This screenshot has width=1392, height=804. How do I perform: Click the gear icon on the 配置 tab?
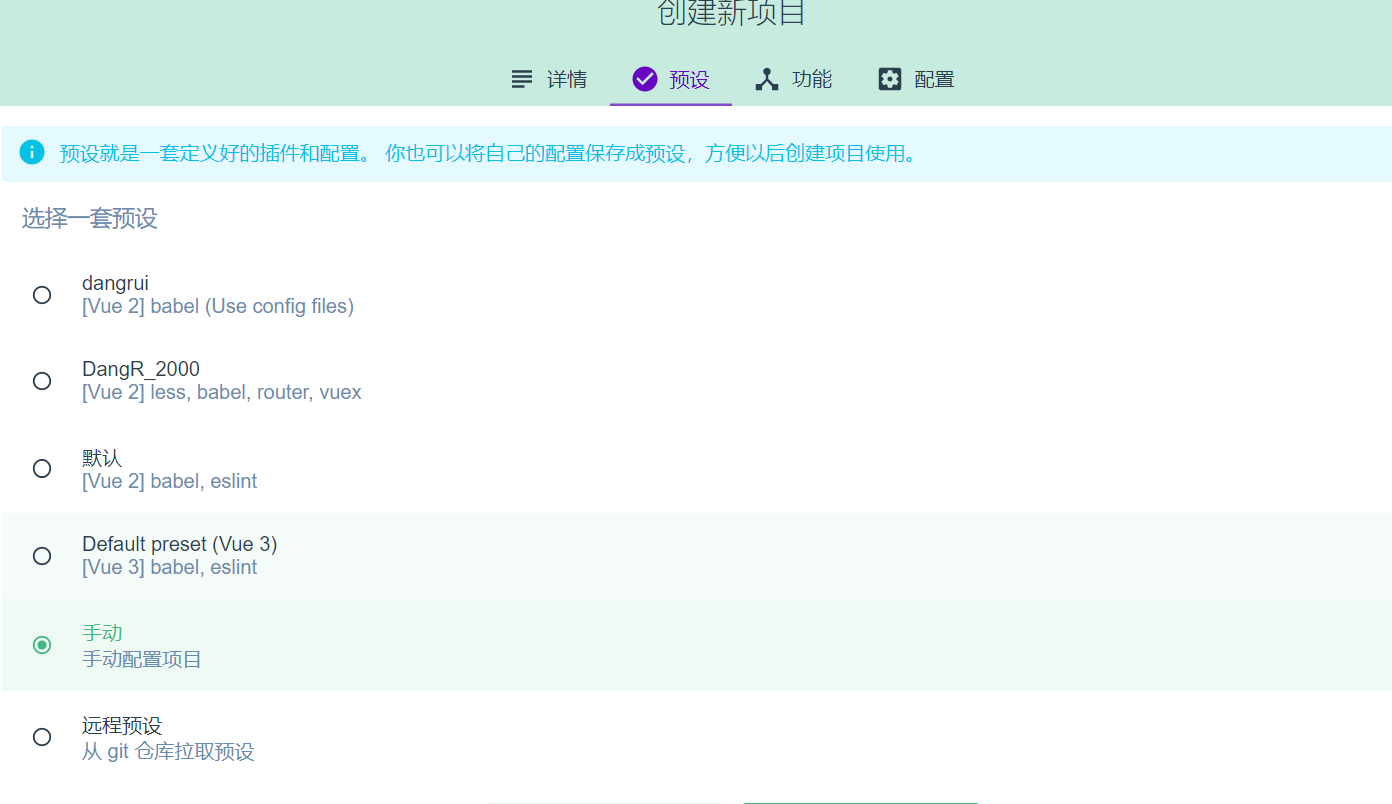click(889, 79)
